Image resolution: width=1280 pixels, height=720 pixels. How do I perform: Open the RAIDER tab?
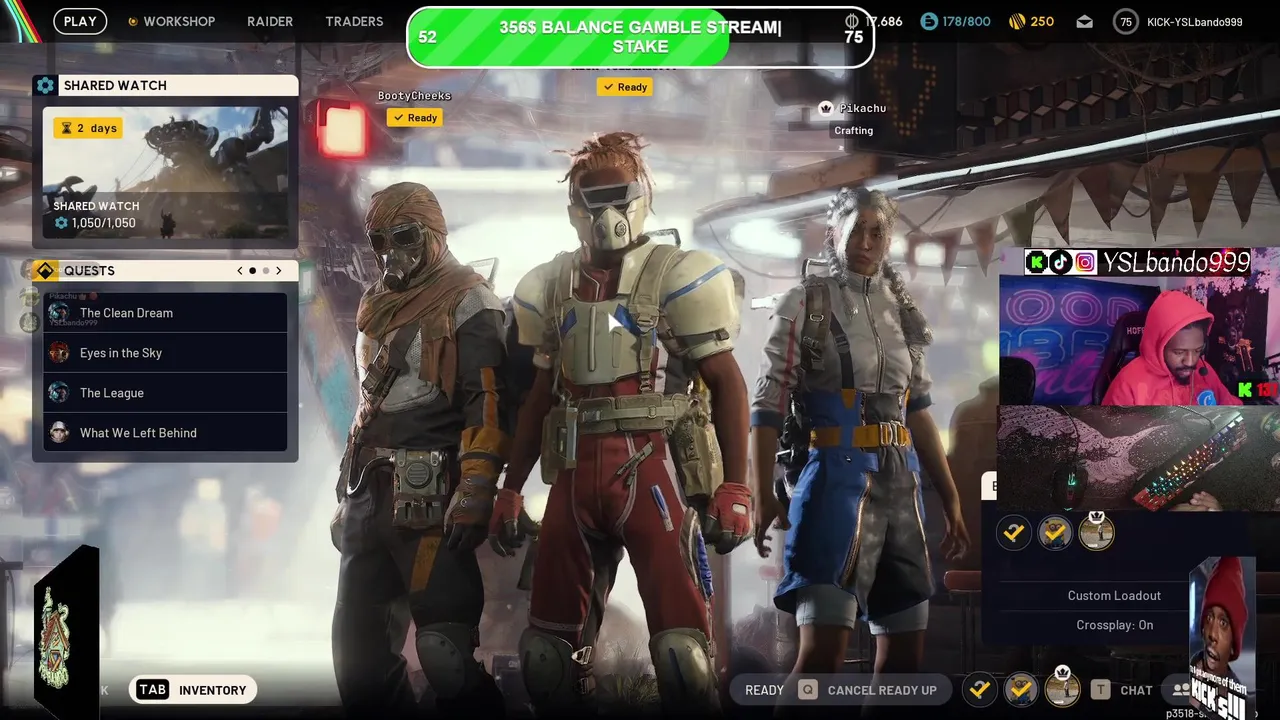pos(270,21)
